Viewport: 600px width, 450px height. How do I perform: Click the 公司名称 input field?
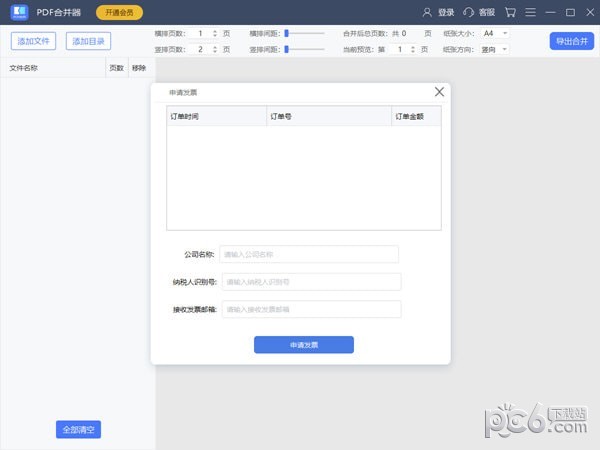[x=309, y=254]
